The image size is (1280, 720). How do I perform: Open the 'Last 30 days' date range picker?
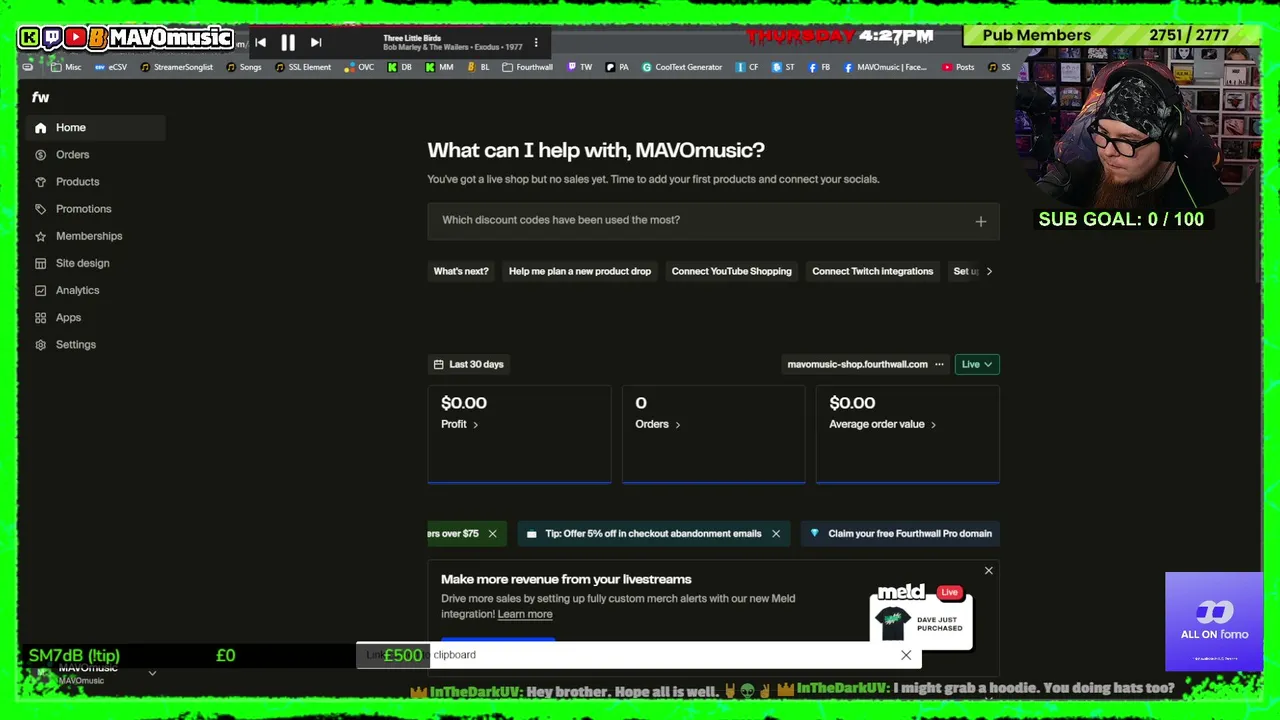pyautogui.click(x=469, y=364)
